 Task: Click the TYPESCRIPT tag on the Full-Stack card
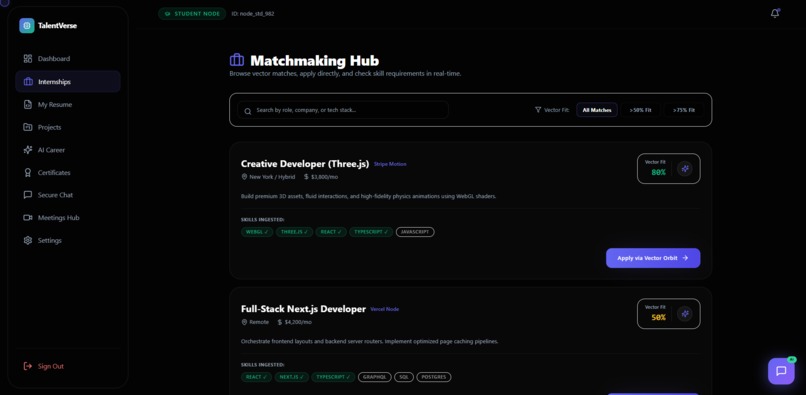click(x=333, y=377)
